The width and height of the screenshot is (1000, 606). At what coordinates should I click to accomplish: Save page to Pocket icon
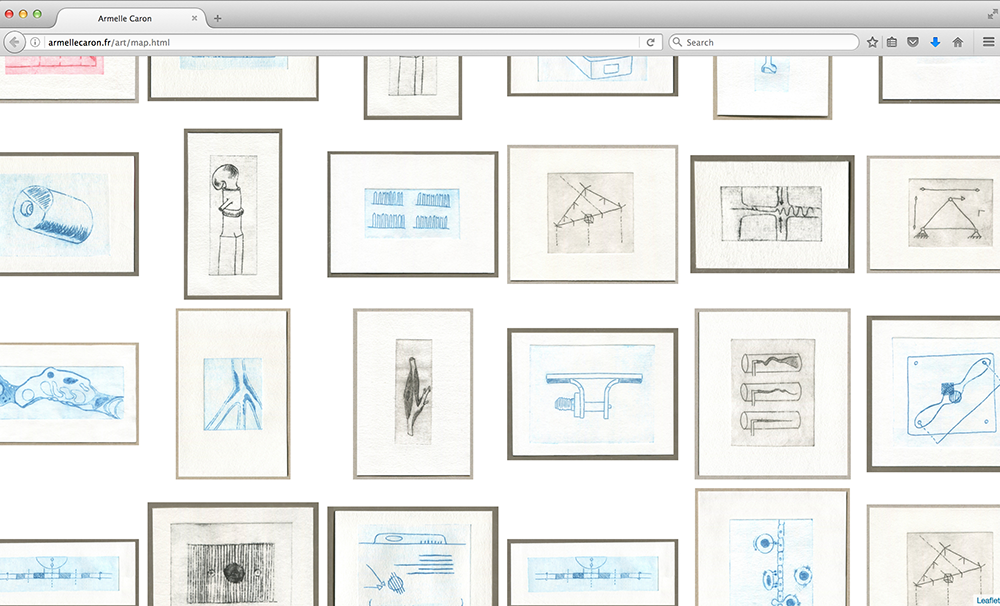point(913,42)
